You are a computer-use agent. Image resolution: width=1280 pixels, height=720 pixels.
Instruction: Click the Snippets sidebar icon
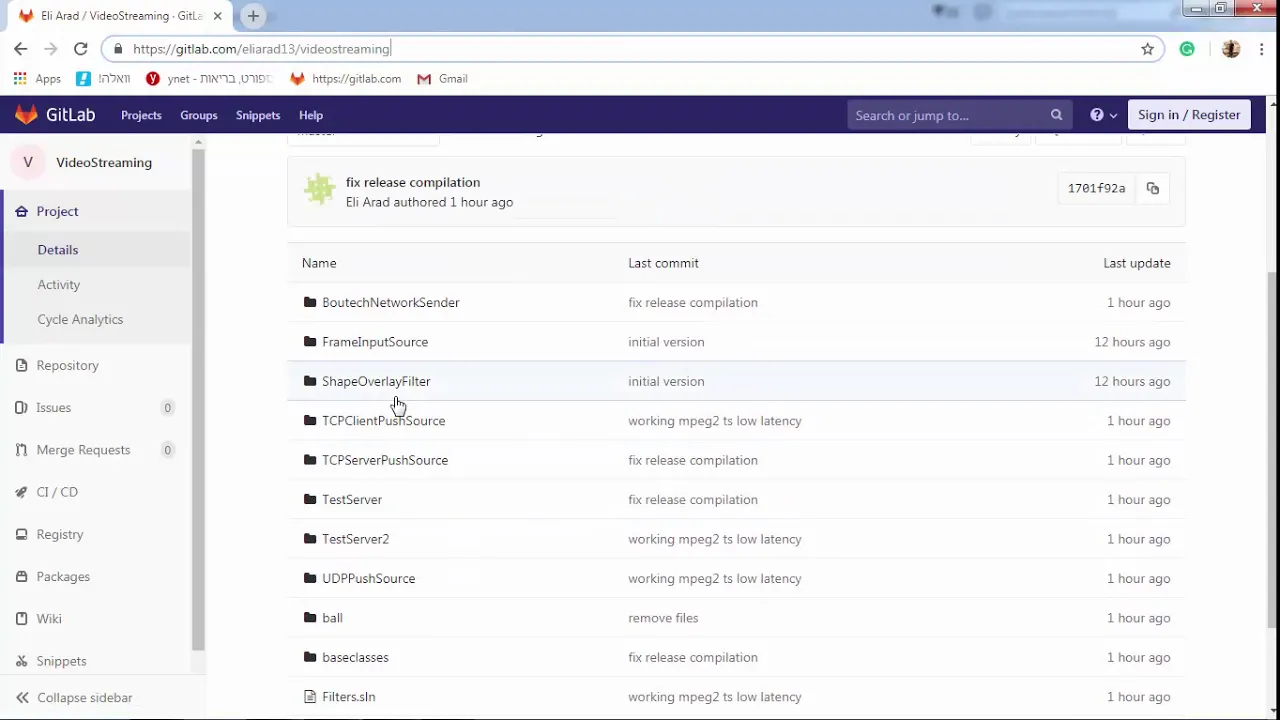click(21, 661)
